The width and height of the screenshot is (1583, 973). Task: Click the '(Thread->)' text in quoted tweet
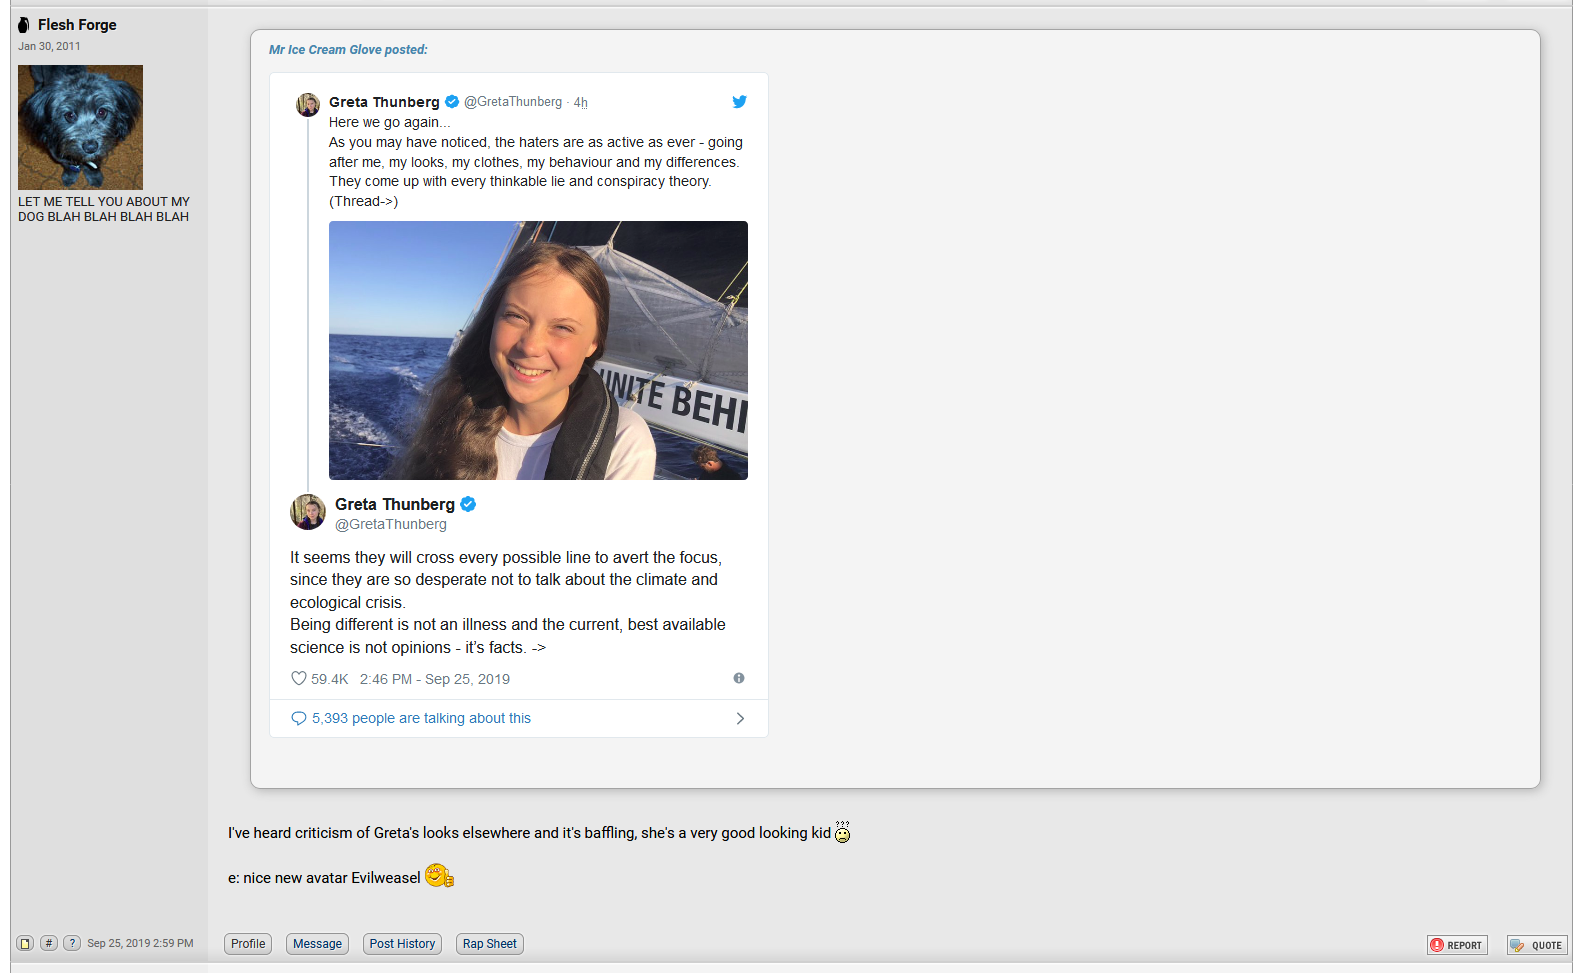[x=364, y=201]
